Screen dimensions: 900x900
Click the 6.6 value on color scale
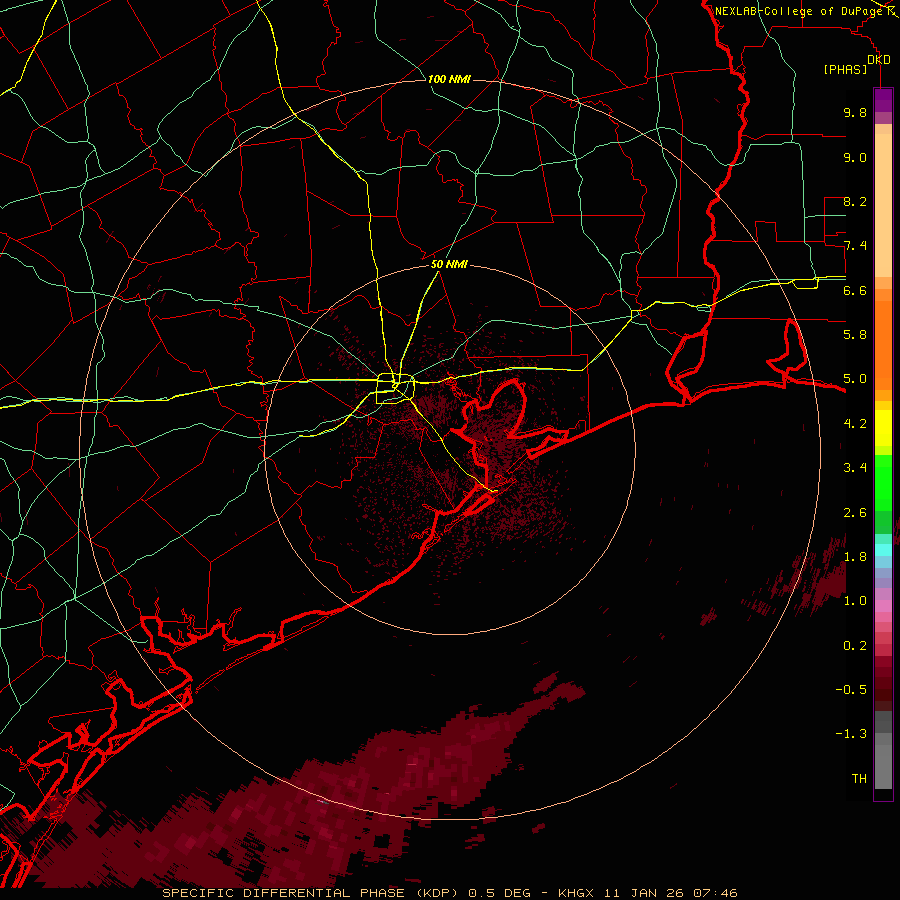[855, 290]
